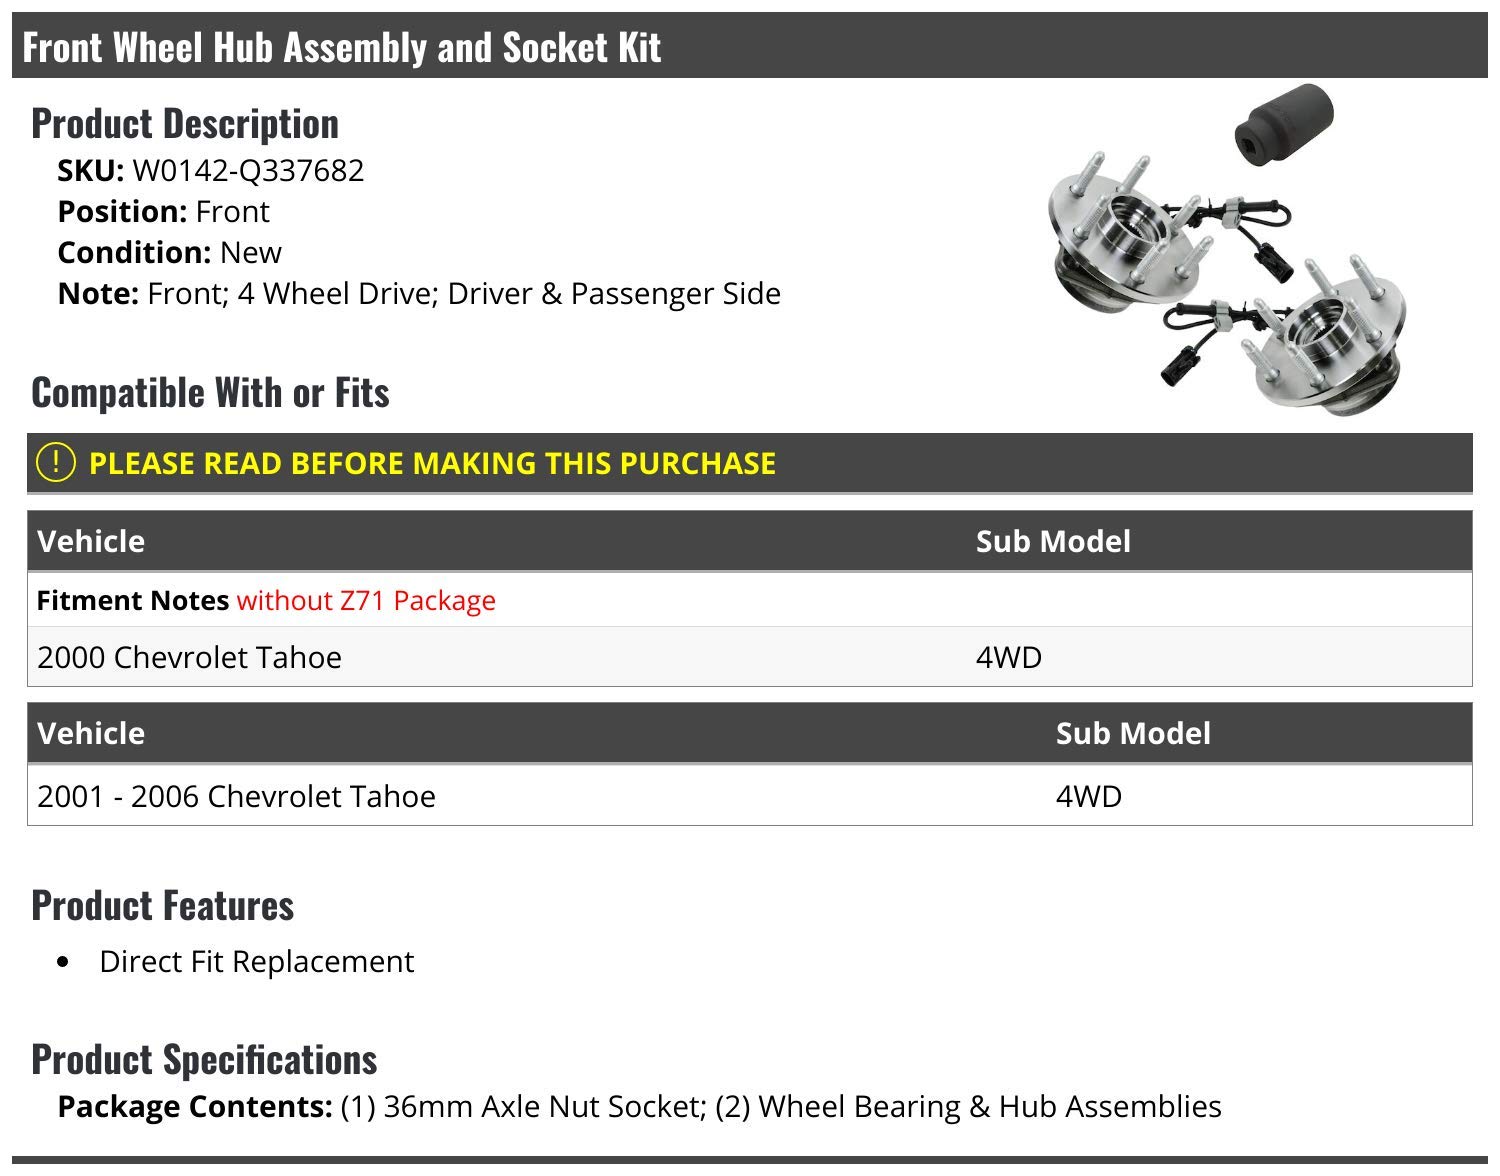Click the PLEASE READ BEFORE MAKING THIS PURCHASE banner
Viewport: 1500px width, 1176px height.
[x=749, y=463]
